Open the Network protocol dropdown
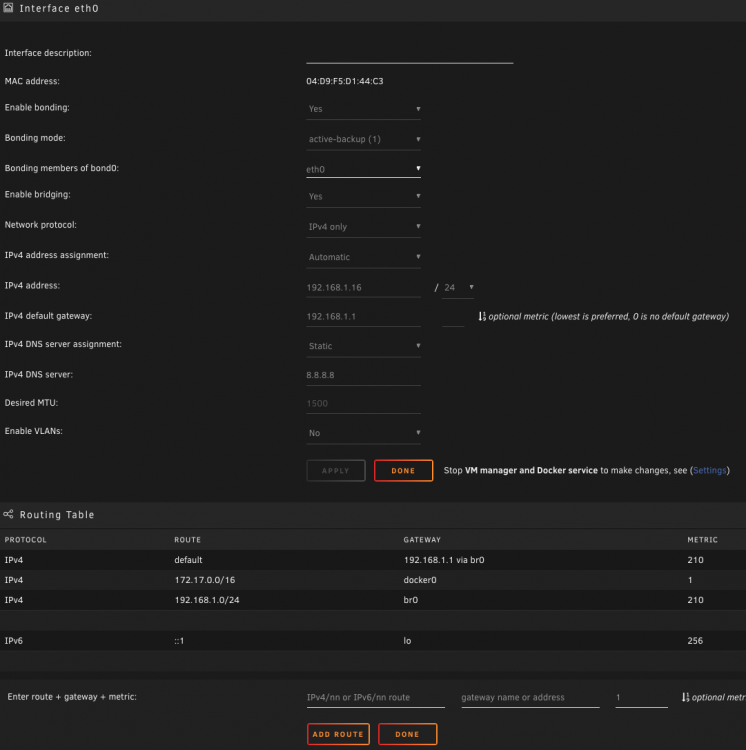The height and width of the screenshot is (750, 746). tap(363, 227)
